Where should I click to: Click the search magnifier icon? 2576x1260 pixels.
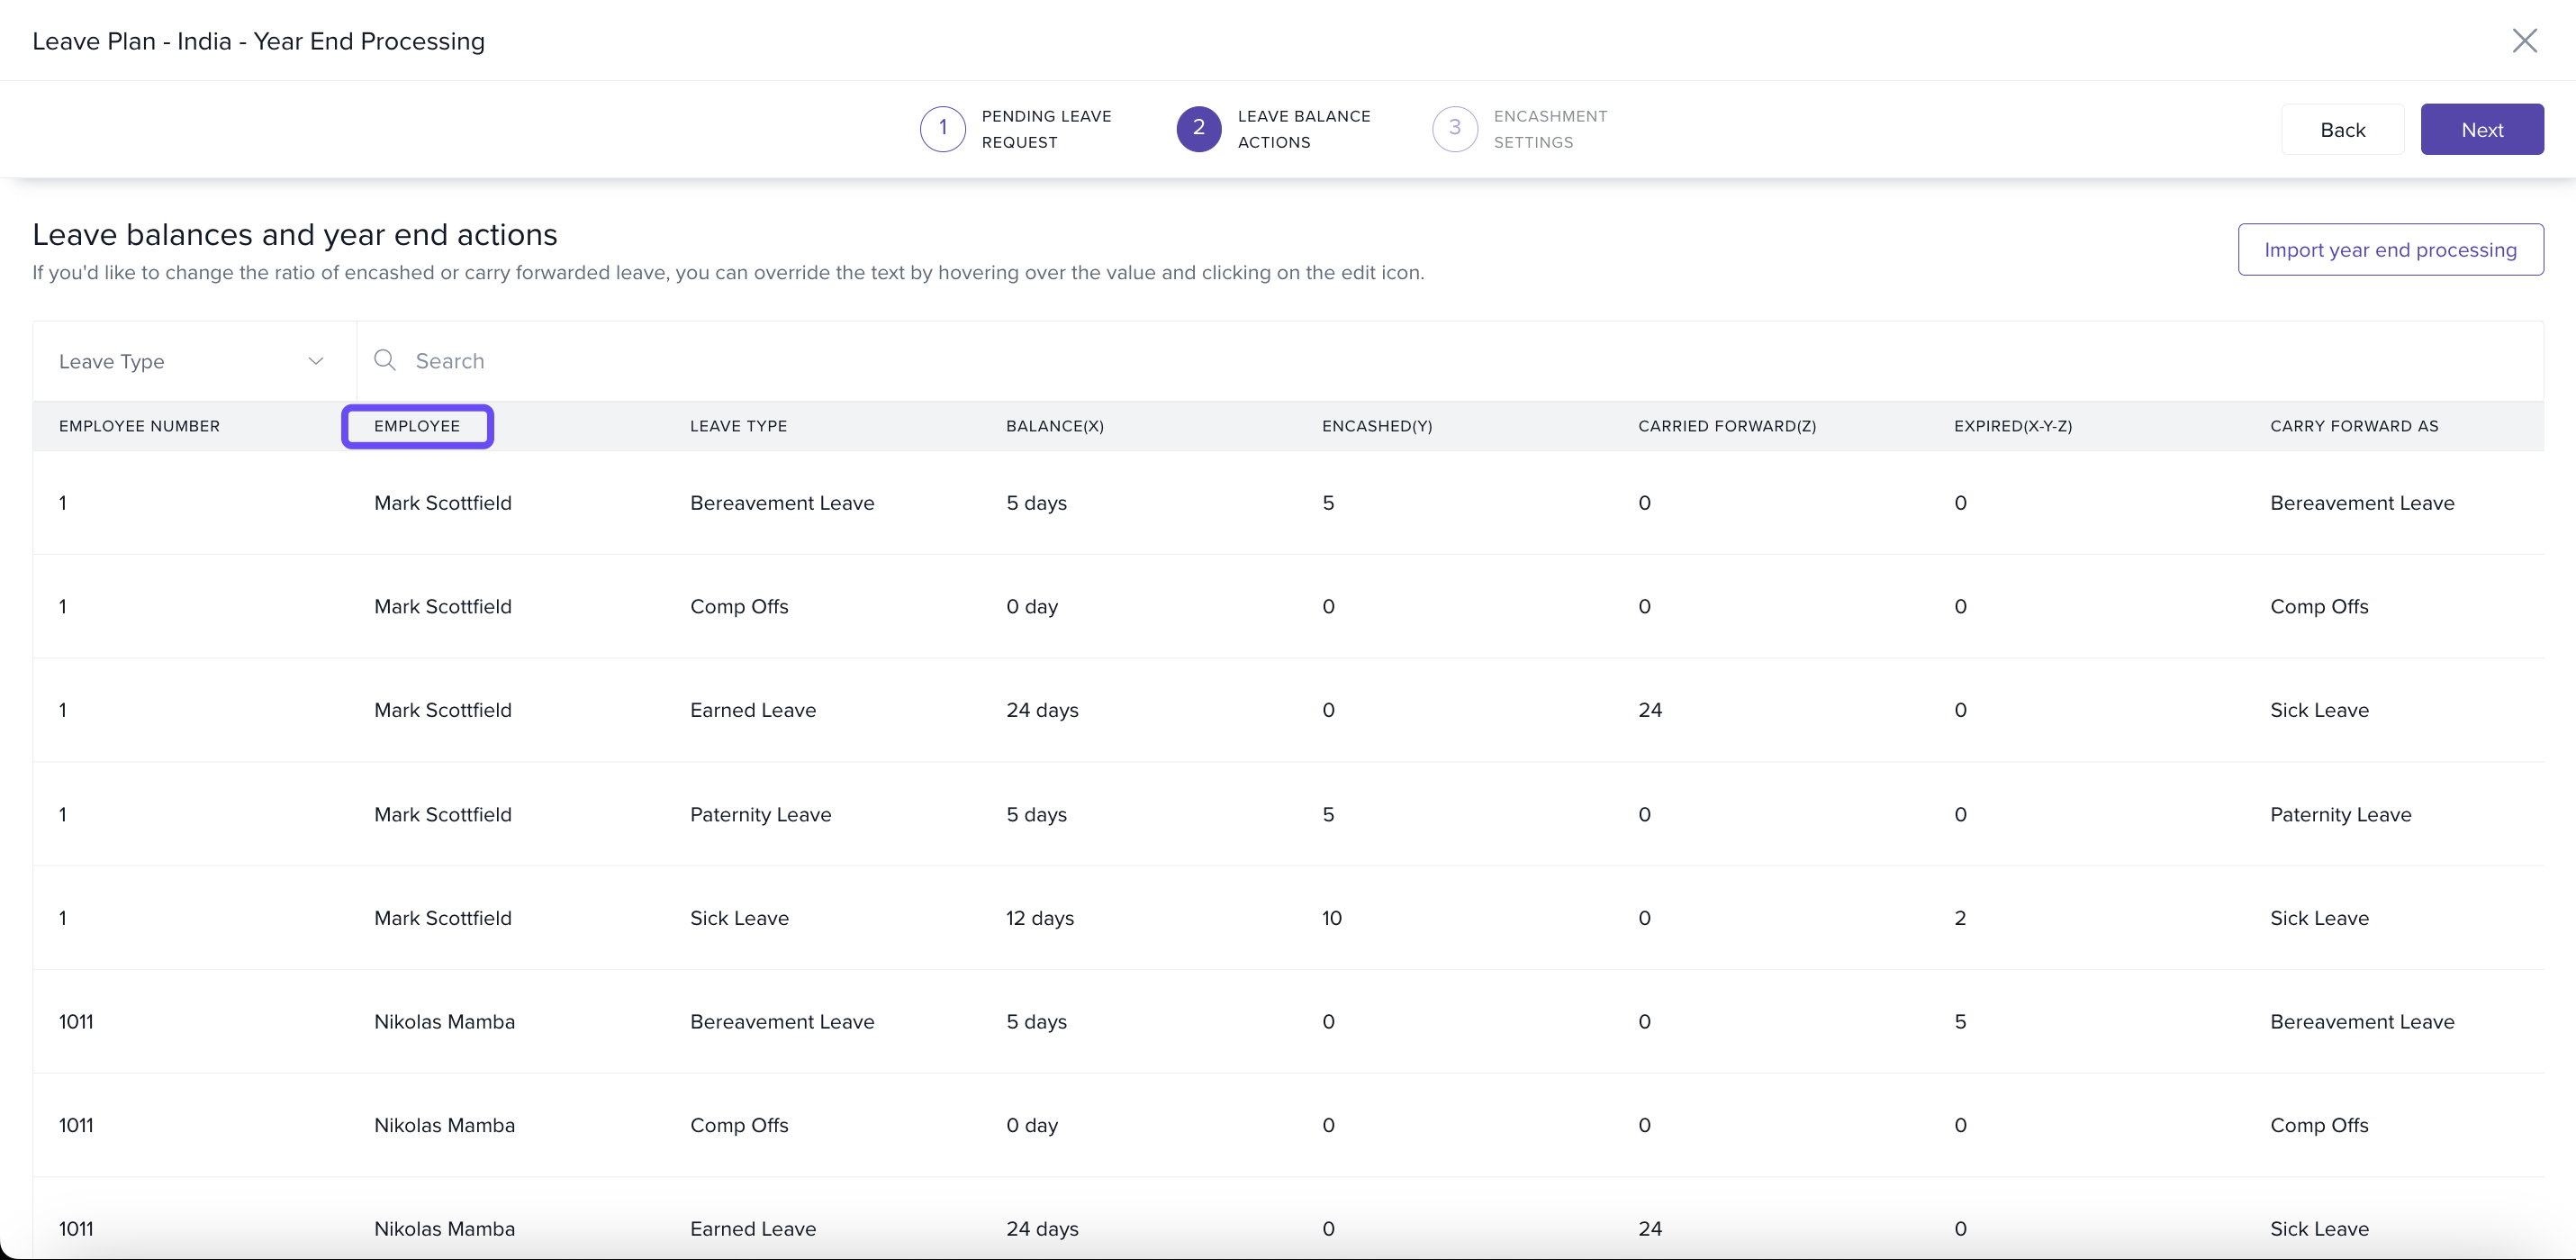tap(385, 360)
